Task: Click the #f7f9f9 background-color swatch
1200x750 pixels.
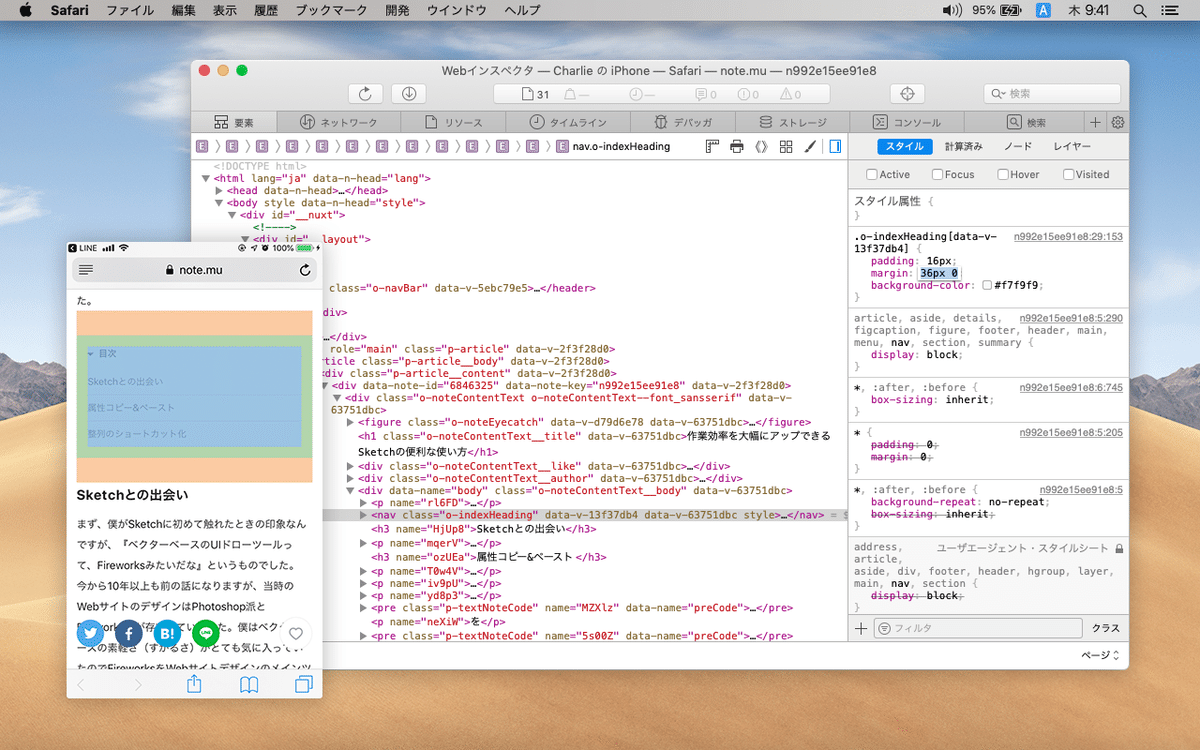Action: pos(987,285)
